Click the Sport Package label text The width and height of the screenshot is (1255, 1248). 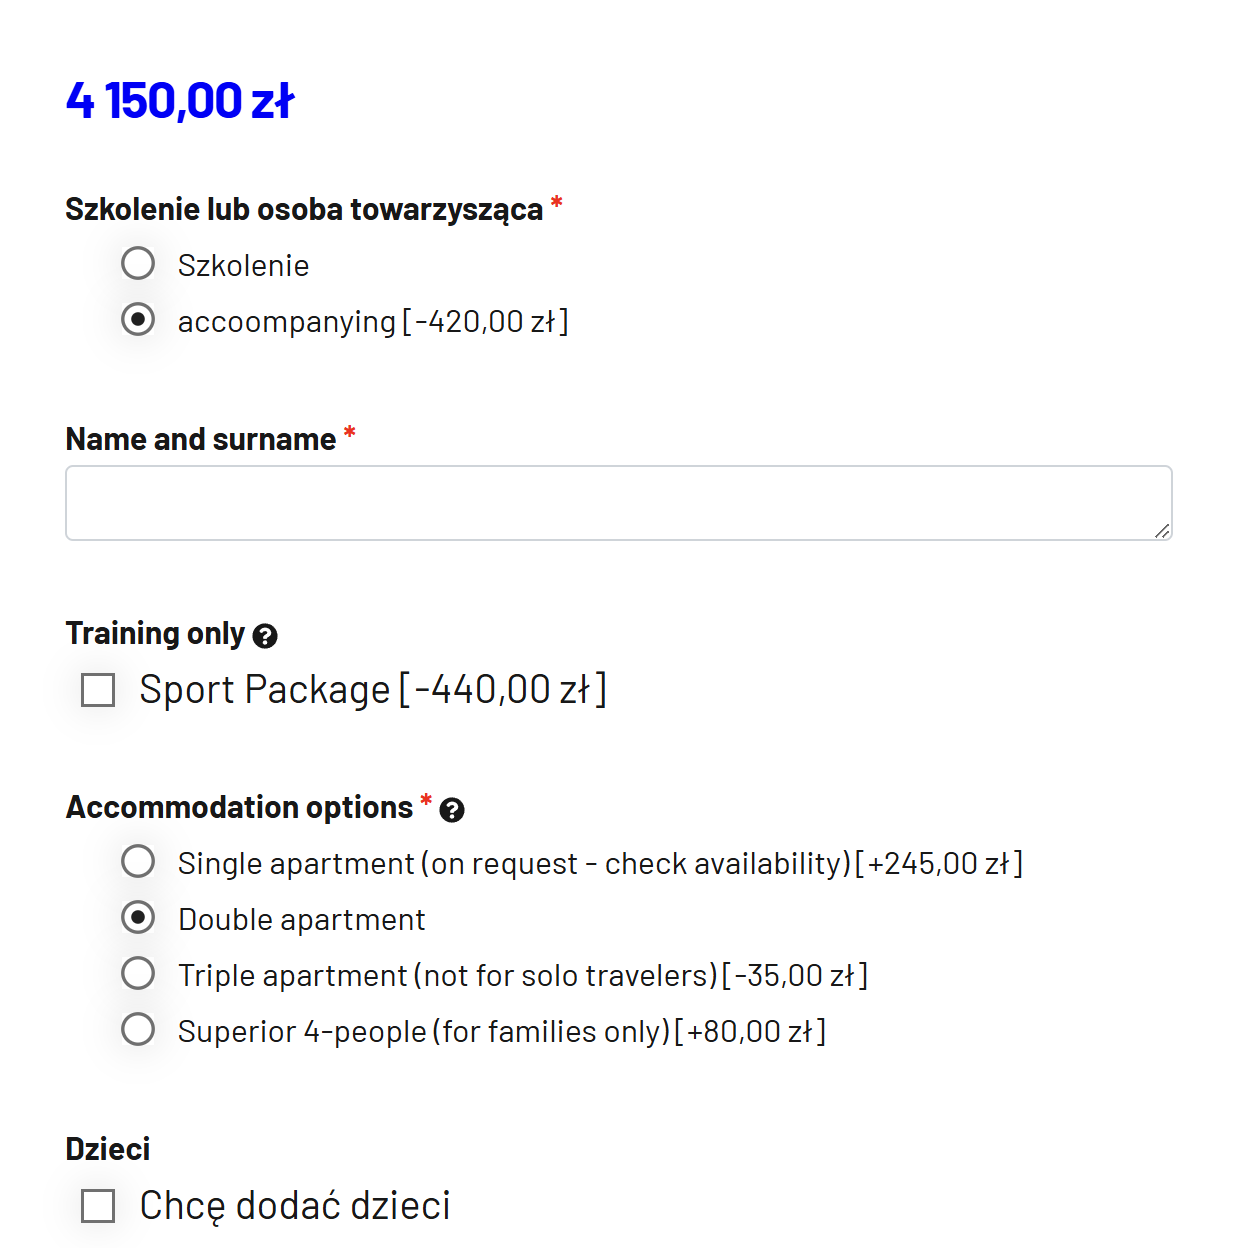[x=373, y=690]
